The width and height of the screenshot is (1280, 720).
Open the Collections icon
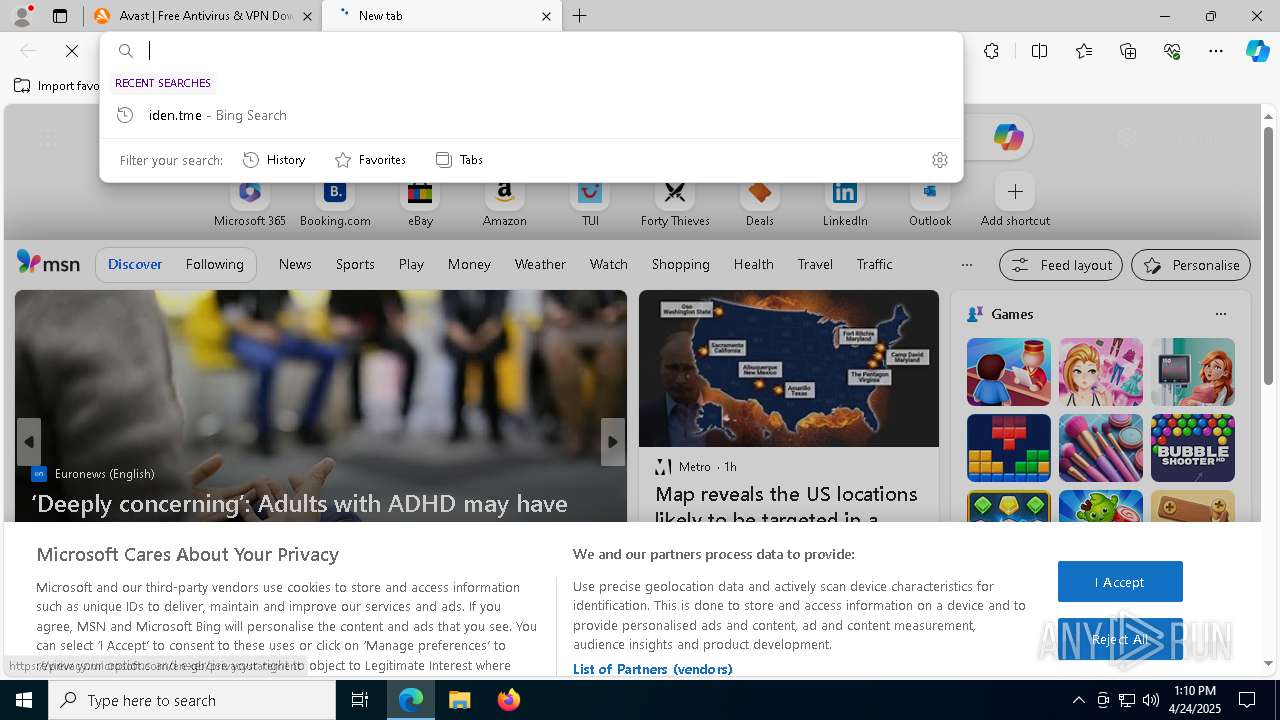coord(1128,51)
